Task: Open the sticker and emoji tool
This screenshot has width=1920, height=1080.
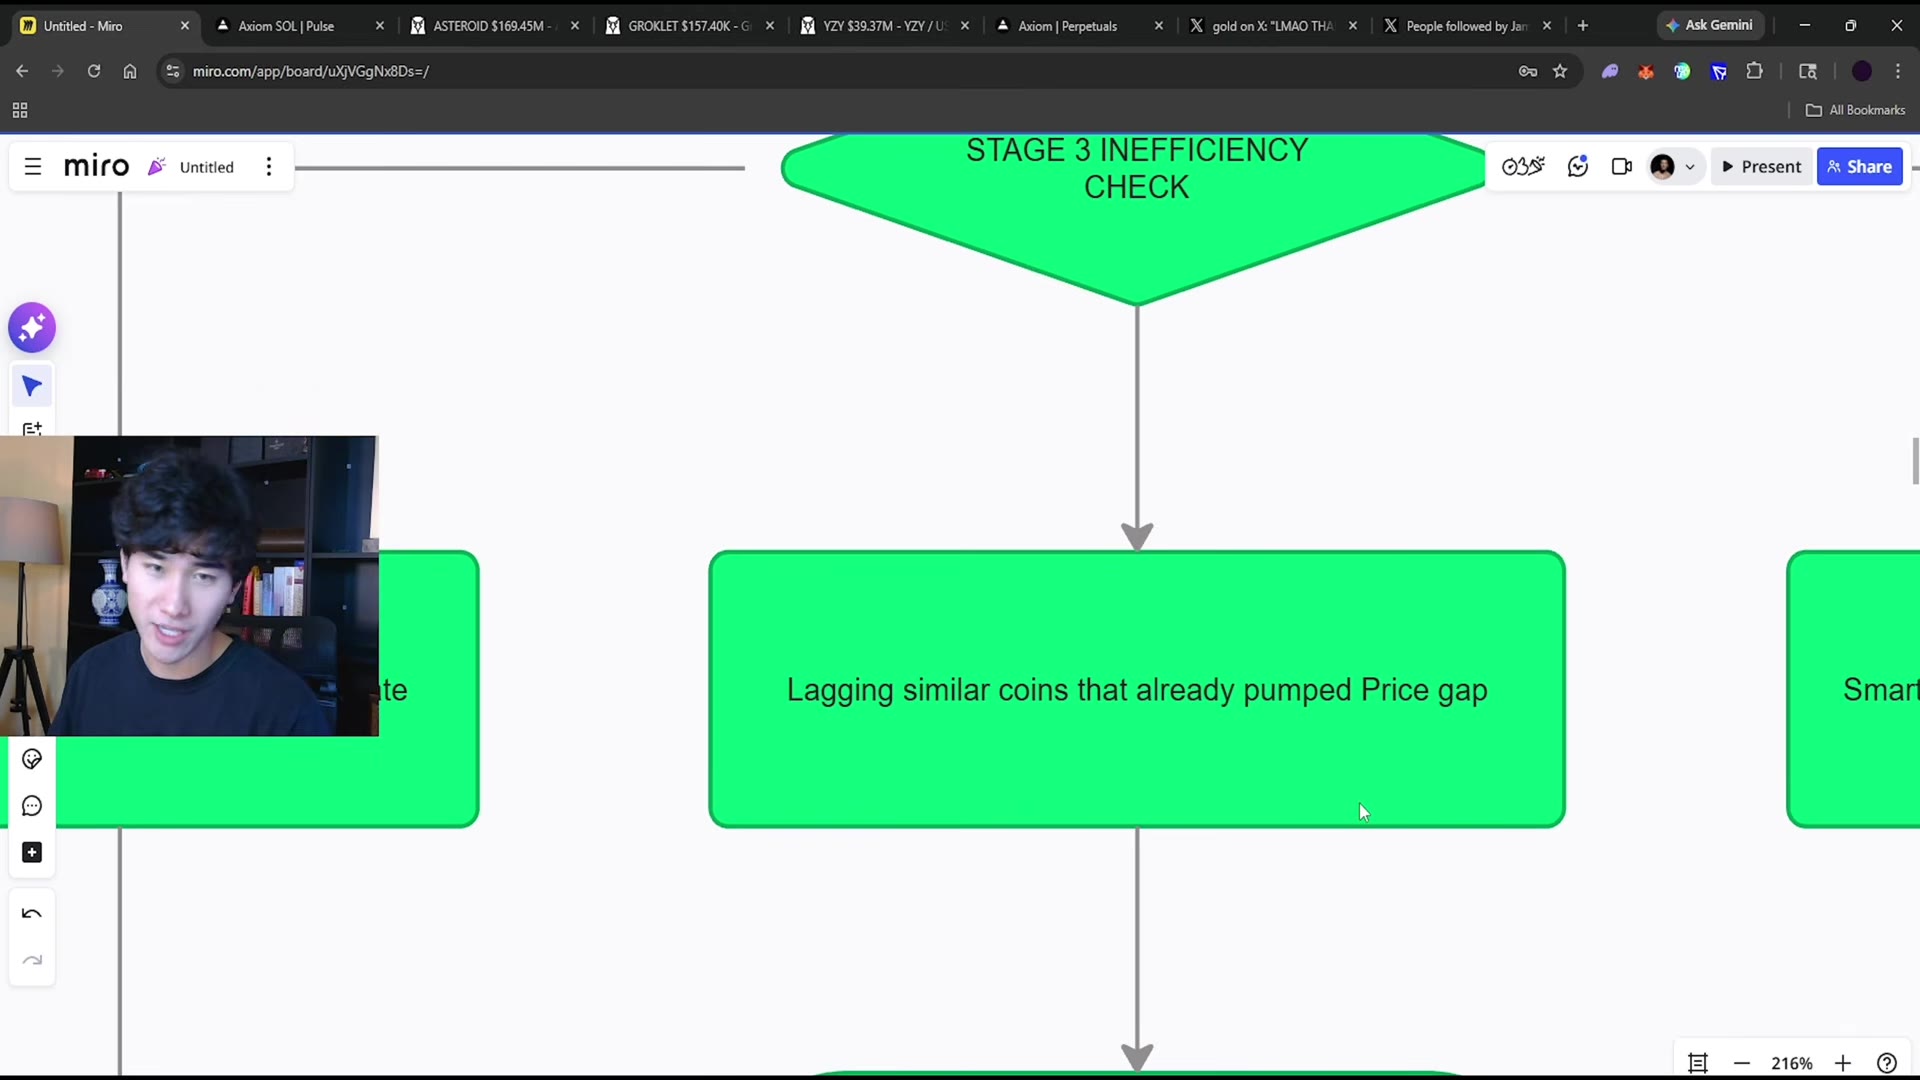Action: 32,760
